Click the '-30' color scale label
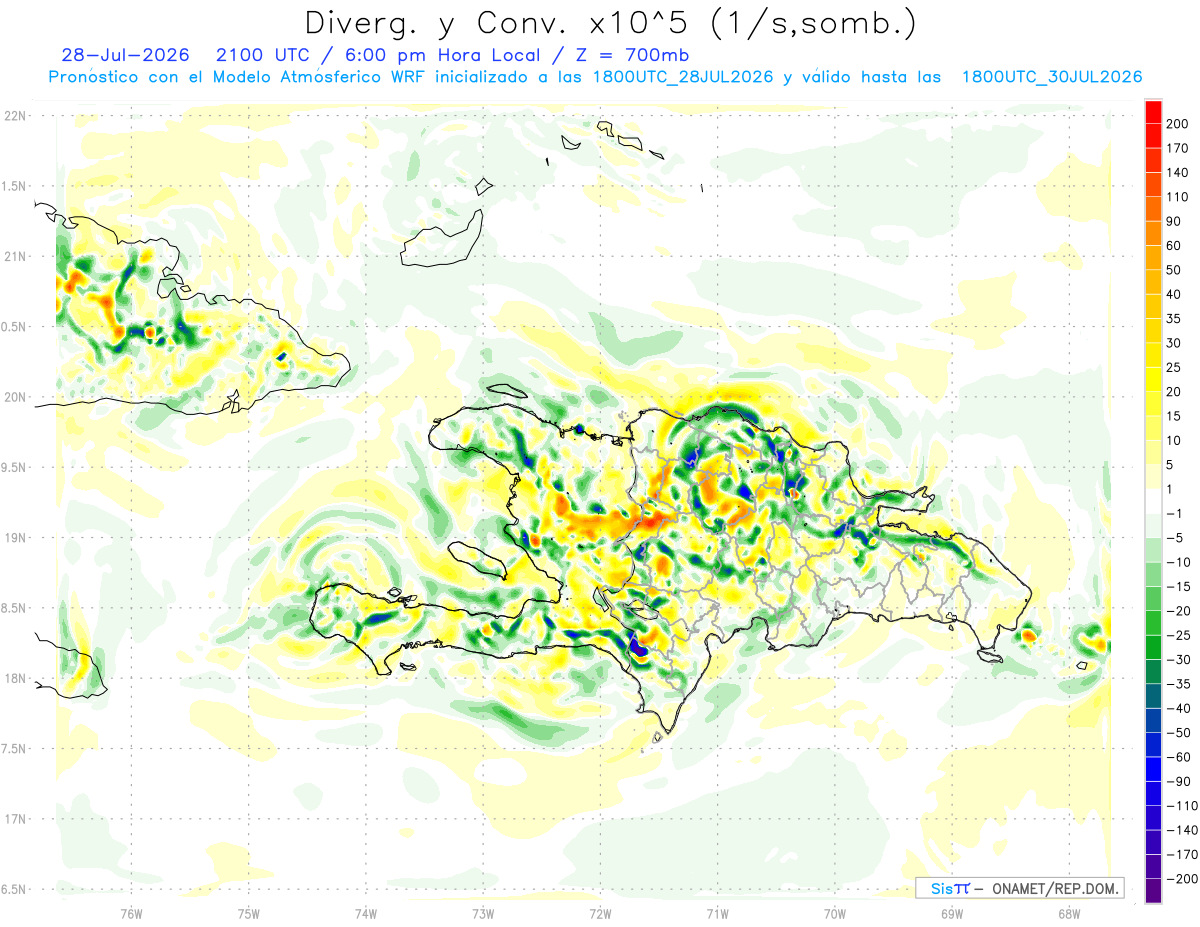The image size is (1200, 927). pyautogui.click(x=1177, y=660)
